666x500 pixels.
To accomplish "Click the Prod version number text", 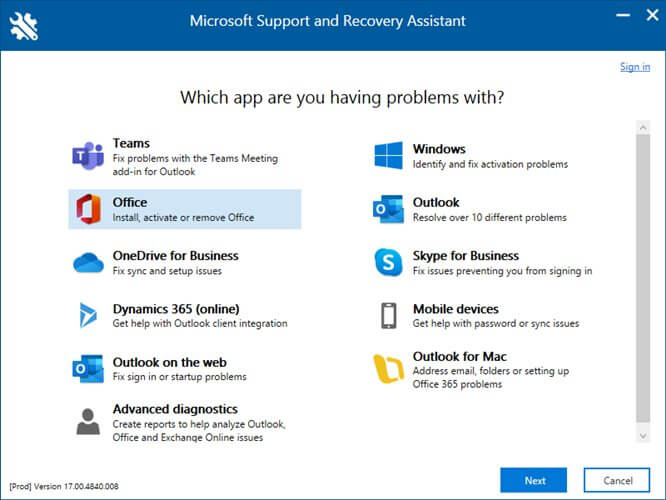I will 64,486.
